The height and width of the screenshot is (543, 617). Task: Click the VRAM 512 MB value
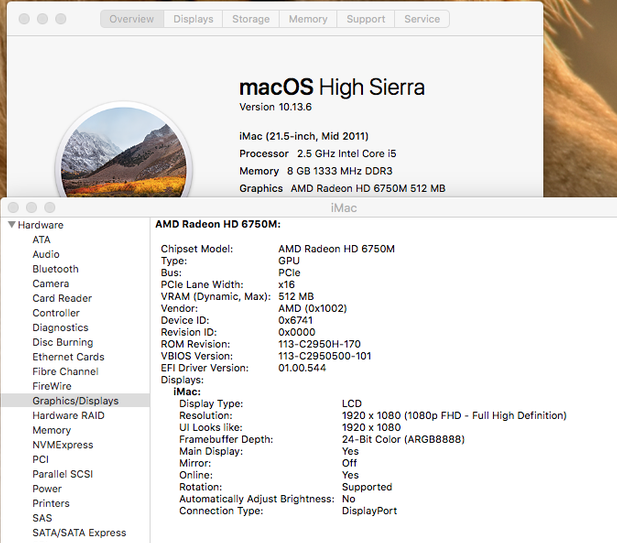296,296
